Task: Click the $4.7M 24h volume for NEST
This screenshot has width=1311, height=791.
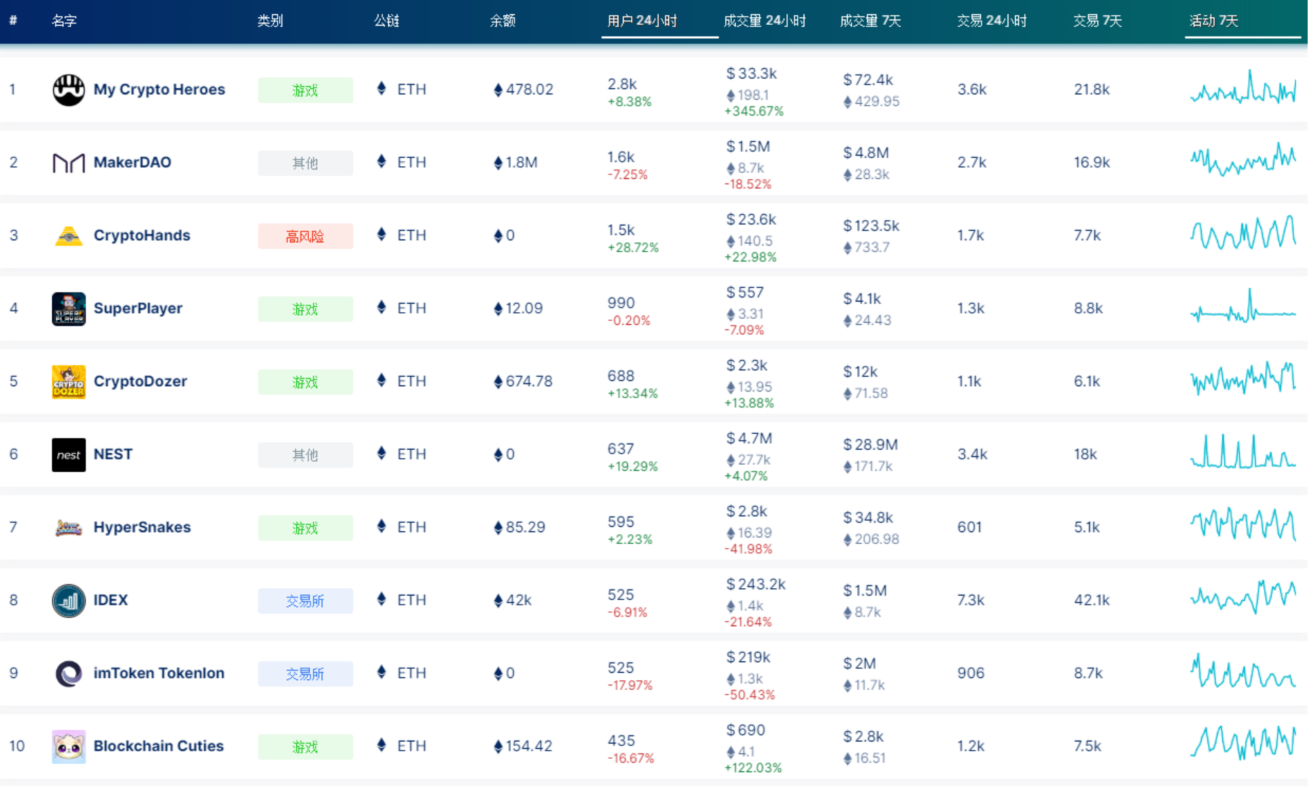Action: [749, 439]
